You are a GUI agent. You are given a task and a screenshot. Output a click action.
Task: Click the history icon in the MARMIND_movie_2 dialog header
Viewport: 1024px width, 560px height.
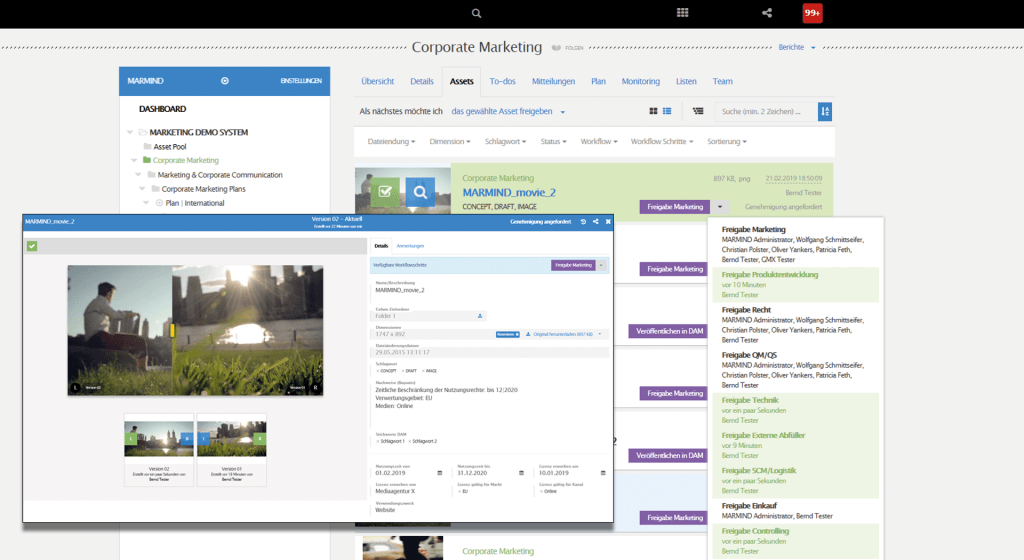pyautogui.click(x=583, y=220)
